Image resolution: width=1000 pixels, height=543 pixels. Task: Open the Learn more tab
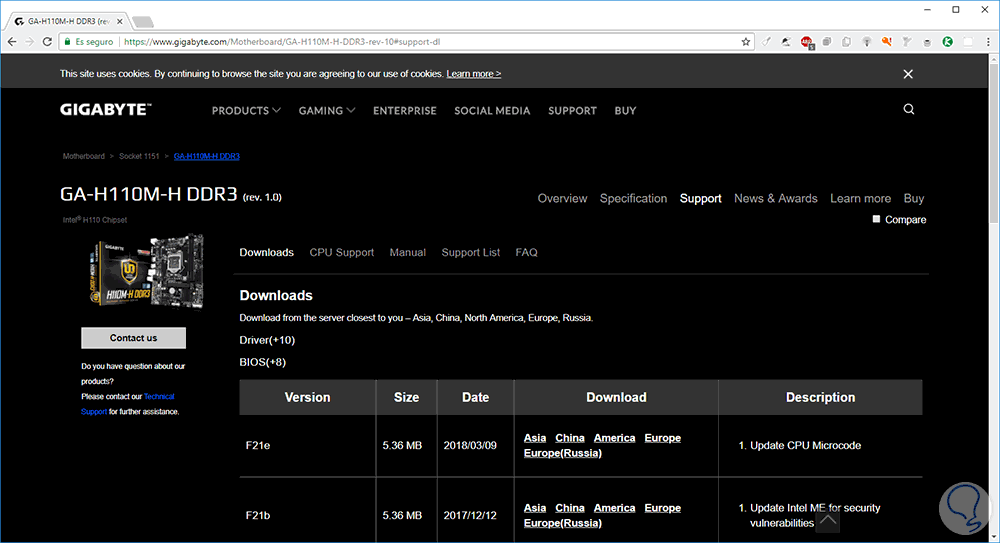860,198
